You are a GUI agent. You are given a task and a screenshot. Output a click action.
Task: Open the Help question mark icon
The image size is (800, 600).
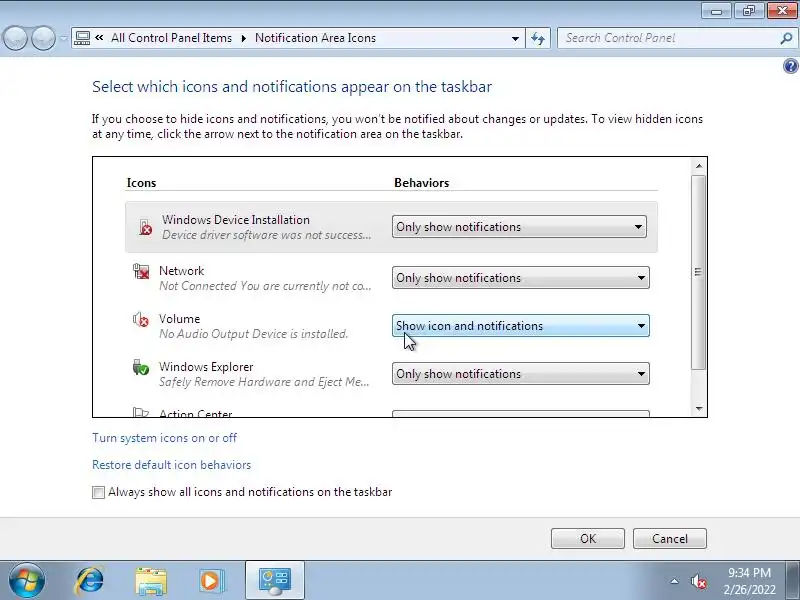[x=790, y=66]
